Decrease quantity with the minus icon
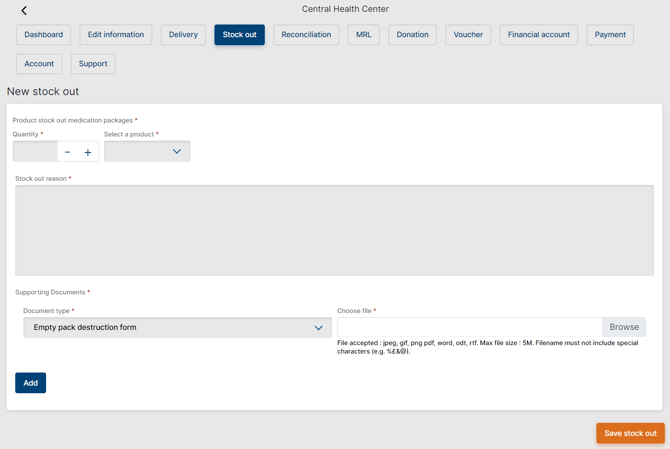This screenshot has width=670, height=449. [x=67, y=152]
